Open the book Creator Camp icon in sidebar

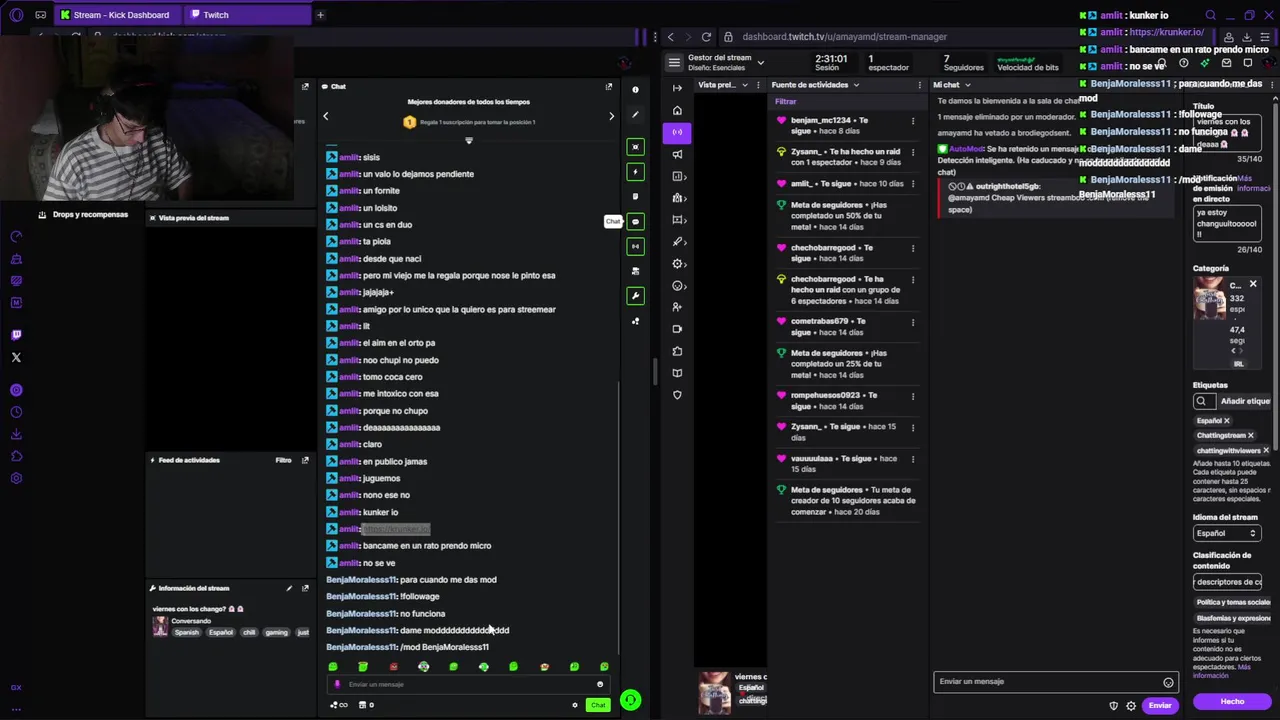pos(677,373)
